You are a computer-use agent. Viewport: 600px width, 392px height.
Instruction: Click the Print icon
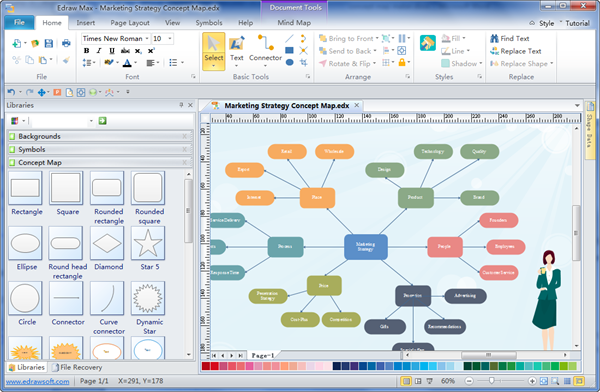(x=66, y=43)
